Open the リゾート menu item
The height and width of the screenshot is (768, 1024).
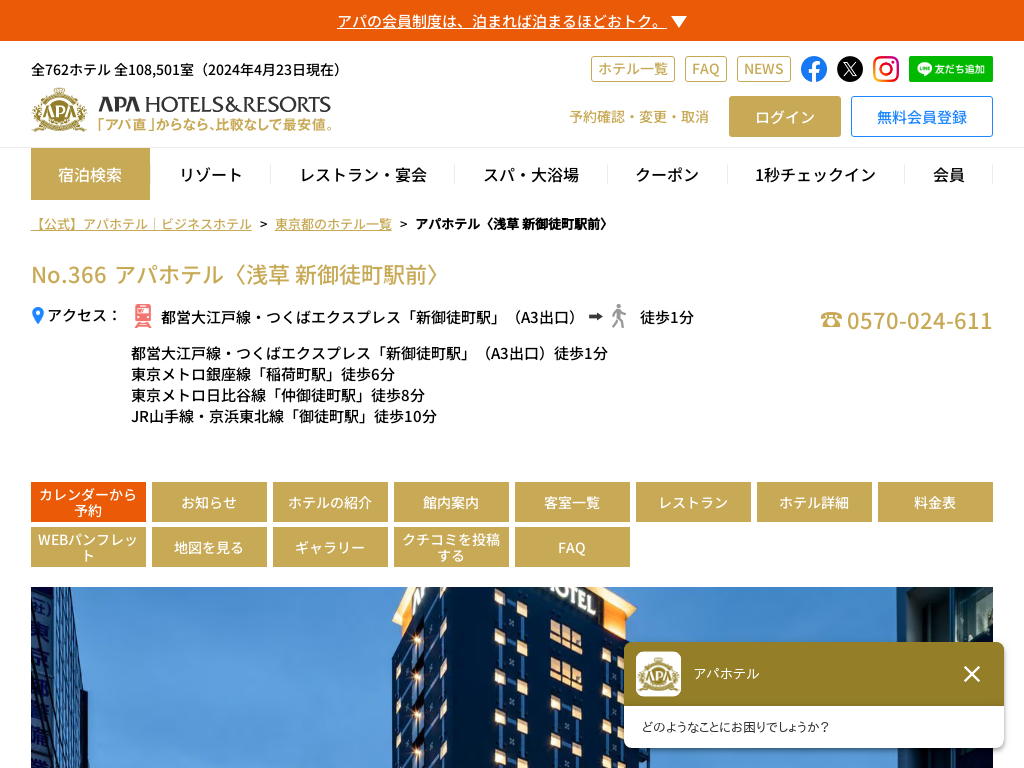point(210,174)
